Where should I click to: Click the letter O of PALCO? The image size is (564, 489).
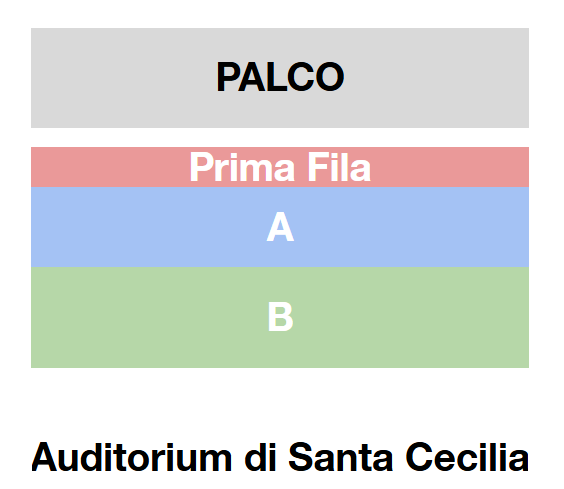coord(330,77)
